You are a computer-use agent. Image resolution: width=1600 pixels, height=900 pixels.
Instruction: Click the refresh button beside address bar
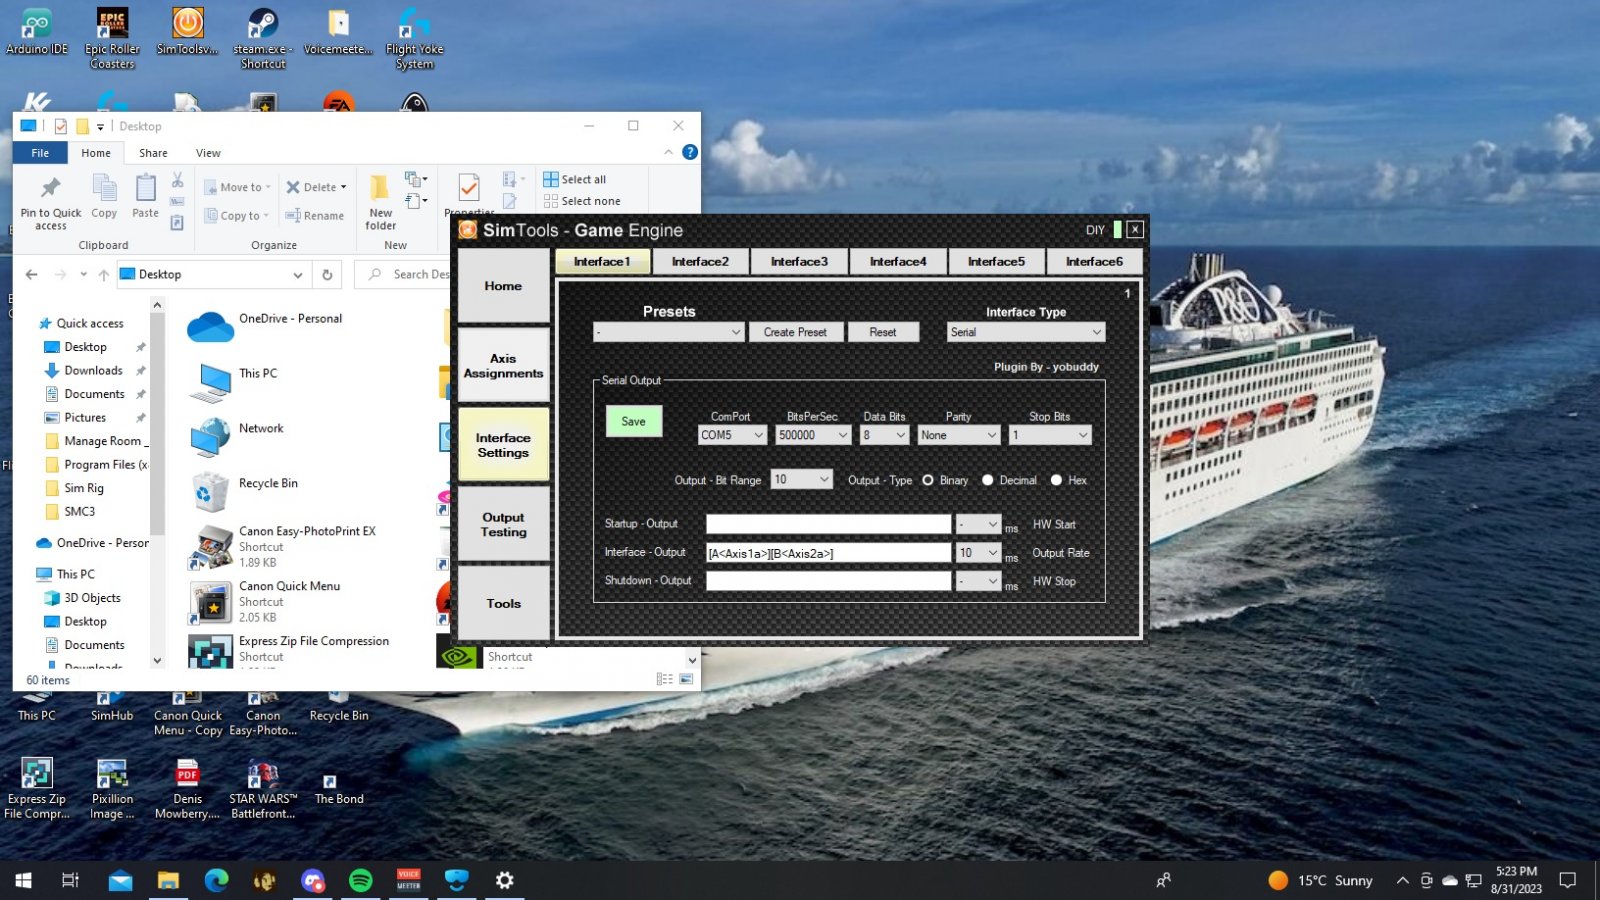click(327, 274)
